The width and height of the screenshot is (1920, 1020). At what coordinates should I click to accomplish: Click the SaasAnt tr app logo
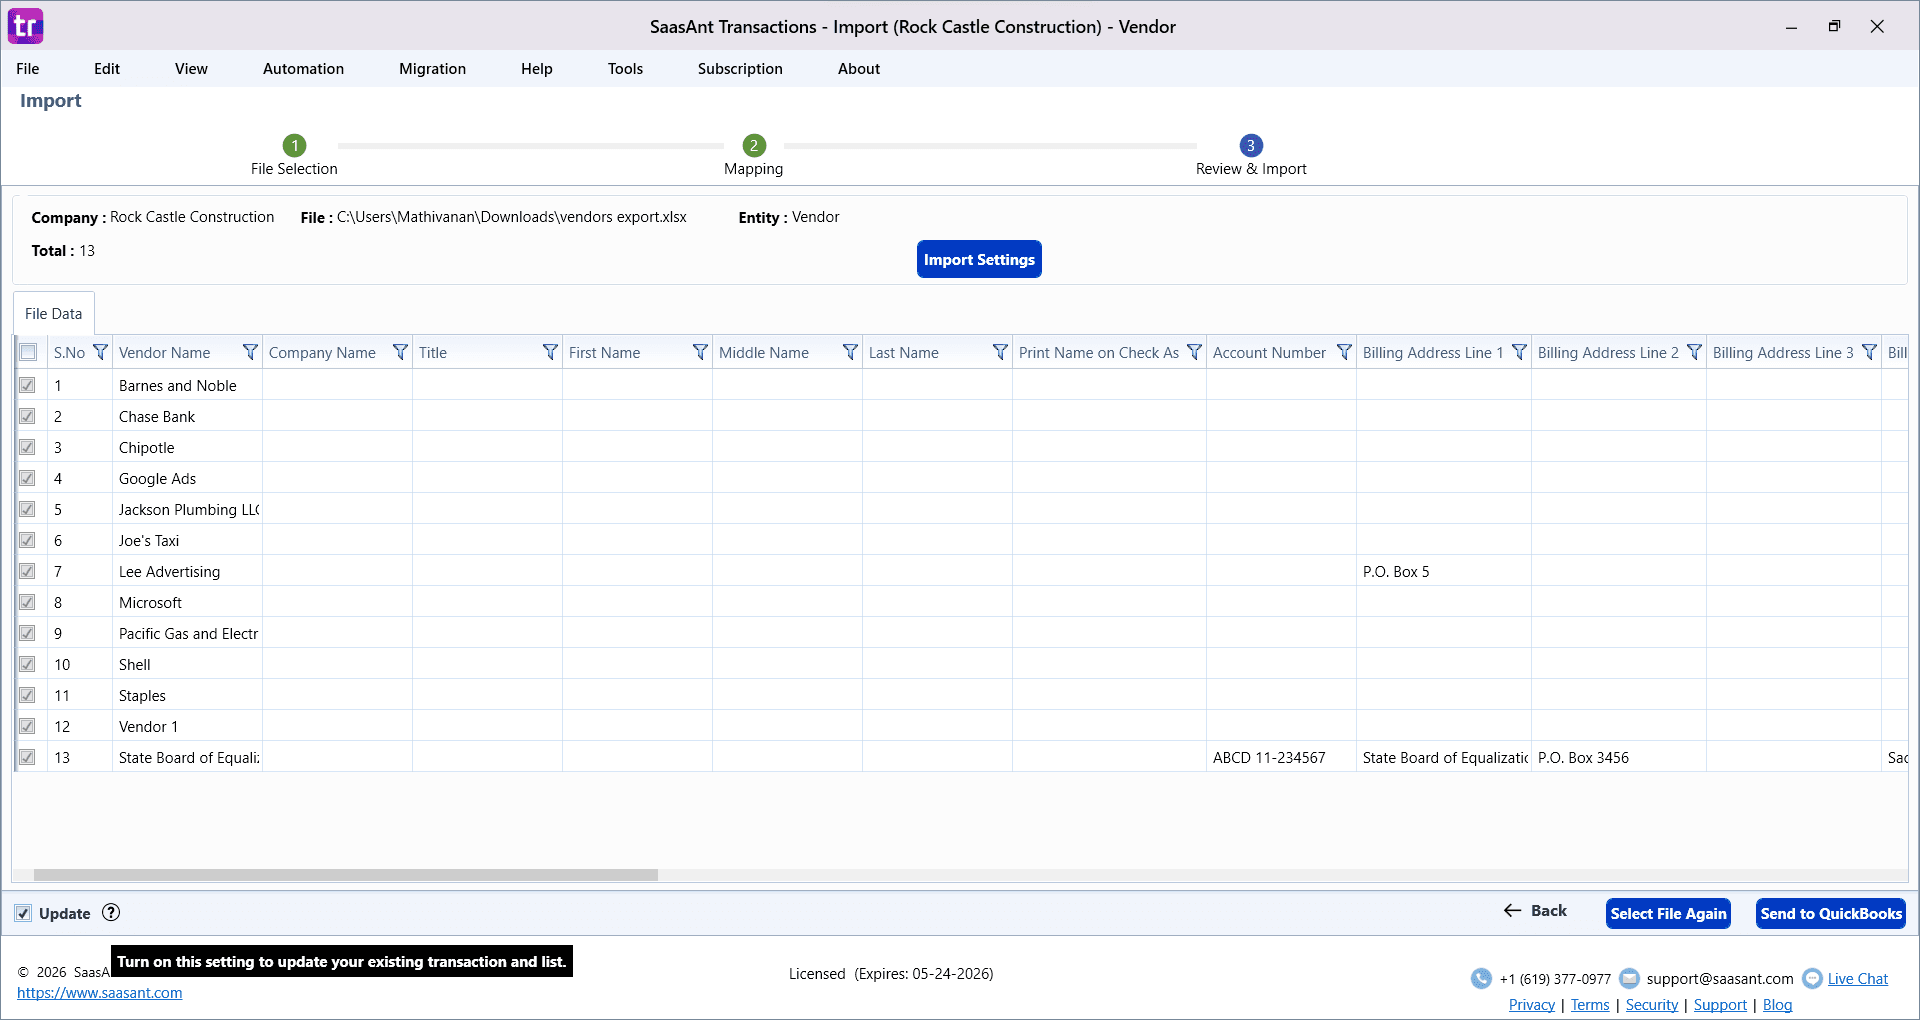(x=26, y=26)
